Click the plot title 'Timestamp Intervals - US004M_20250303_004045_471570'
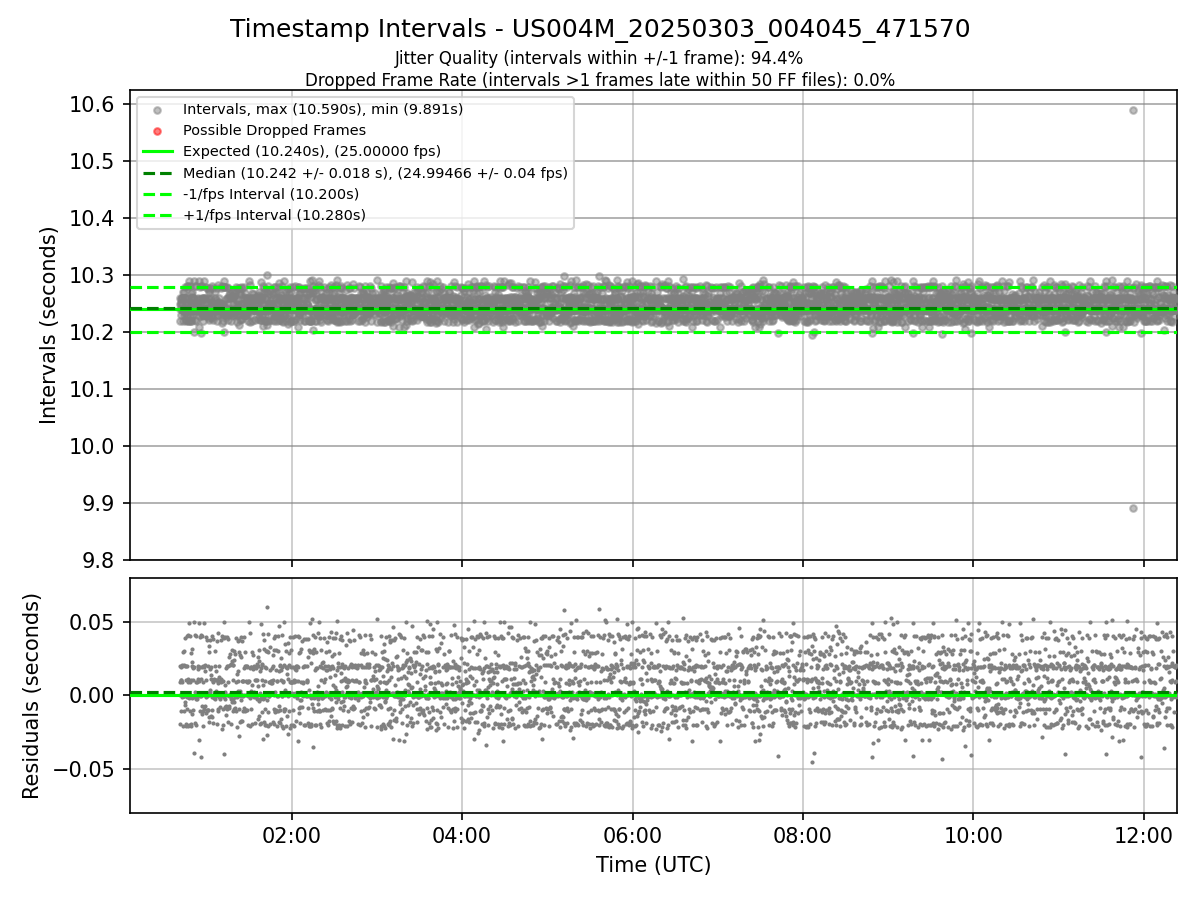 [x=600, y=29]
